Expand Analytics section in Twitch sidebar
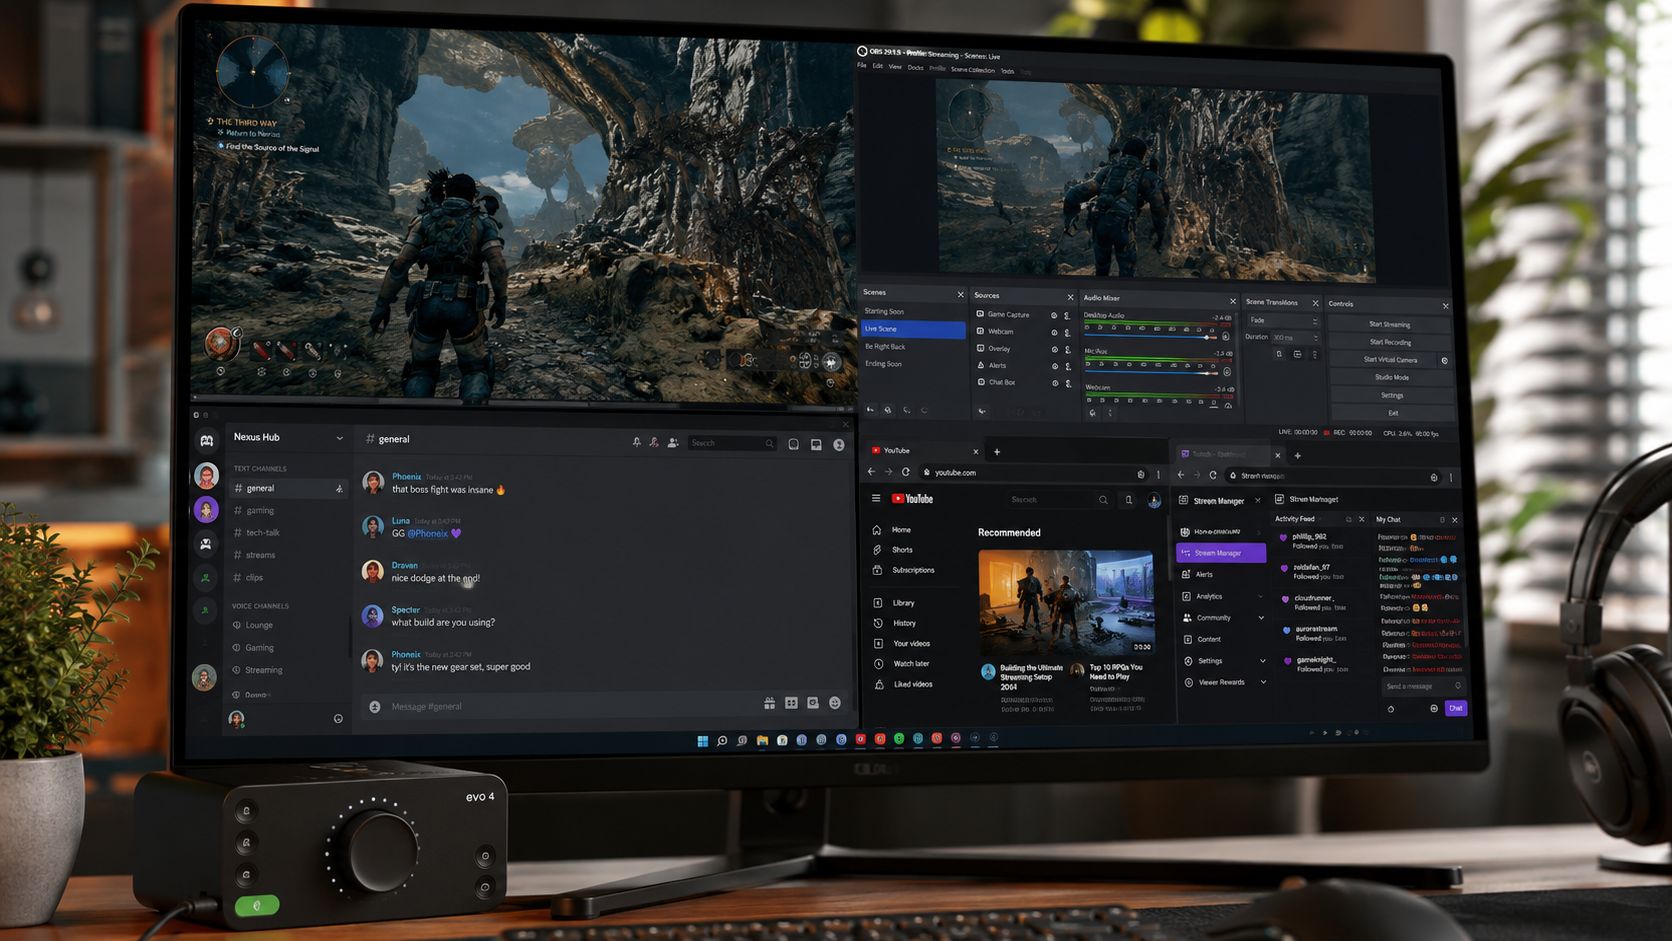Image resolution: width=1672 pixels, height=941 pixels. click(1260, 597)
